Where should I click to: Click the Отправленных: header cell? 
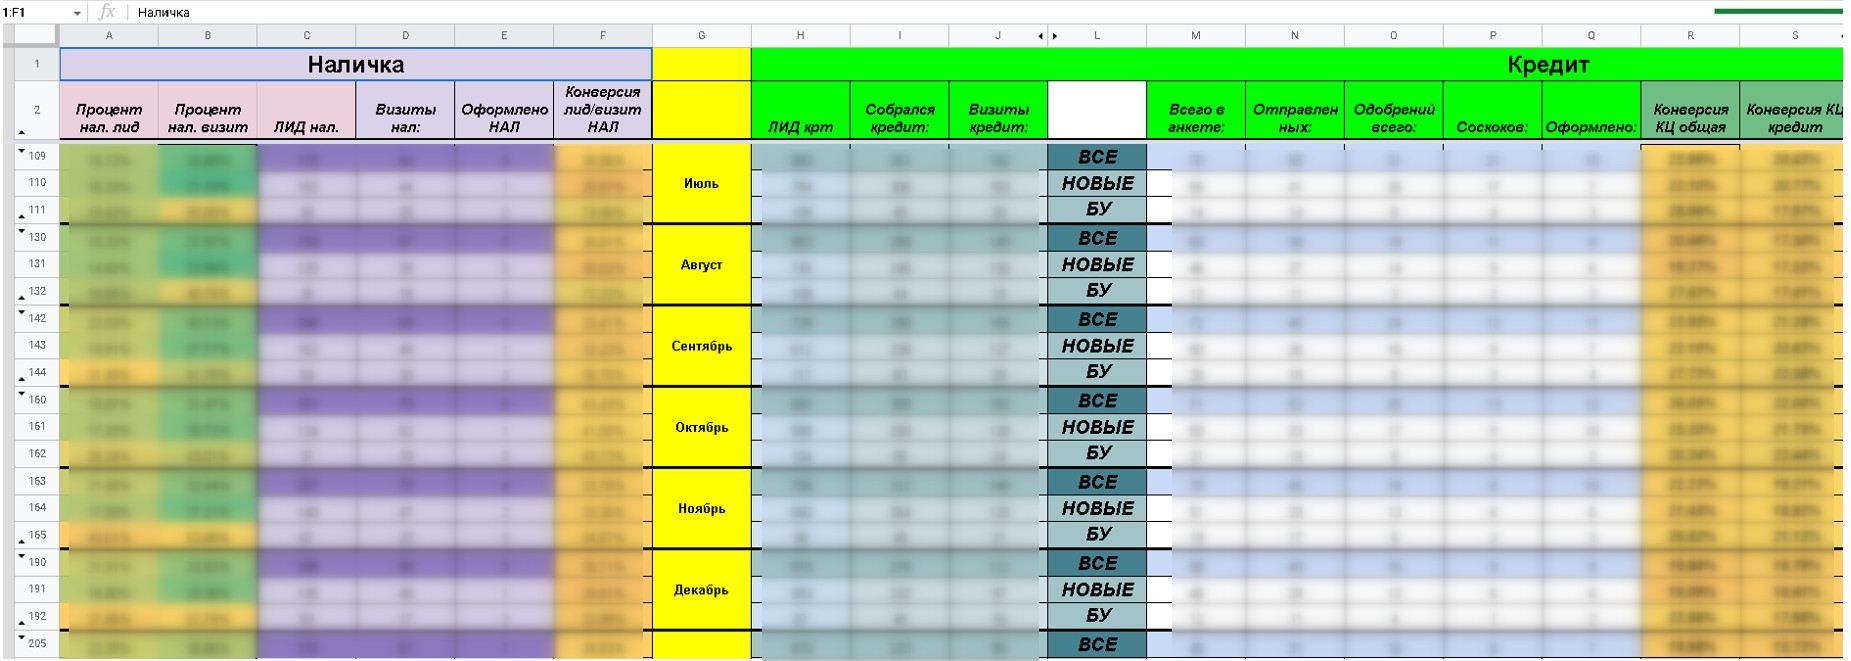(x=1295, y=110)
